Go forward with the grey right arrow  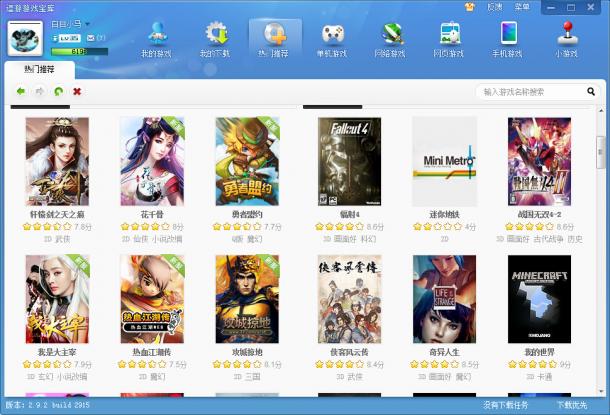click(x=39, y=91)
